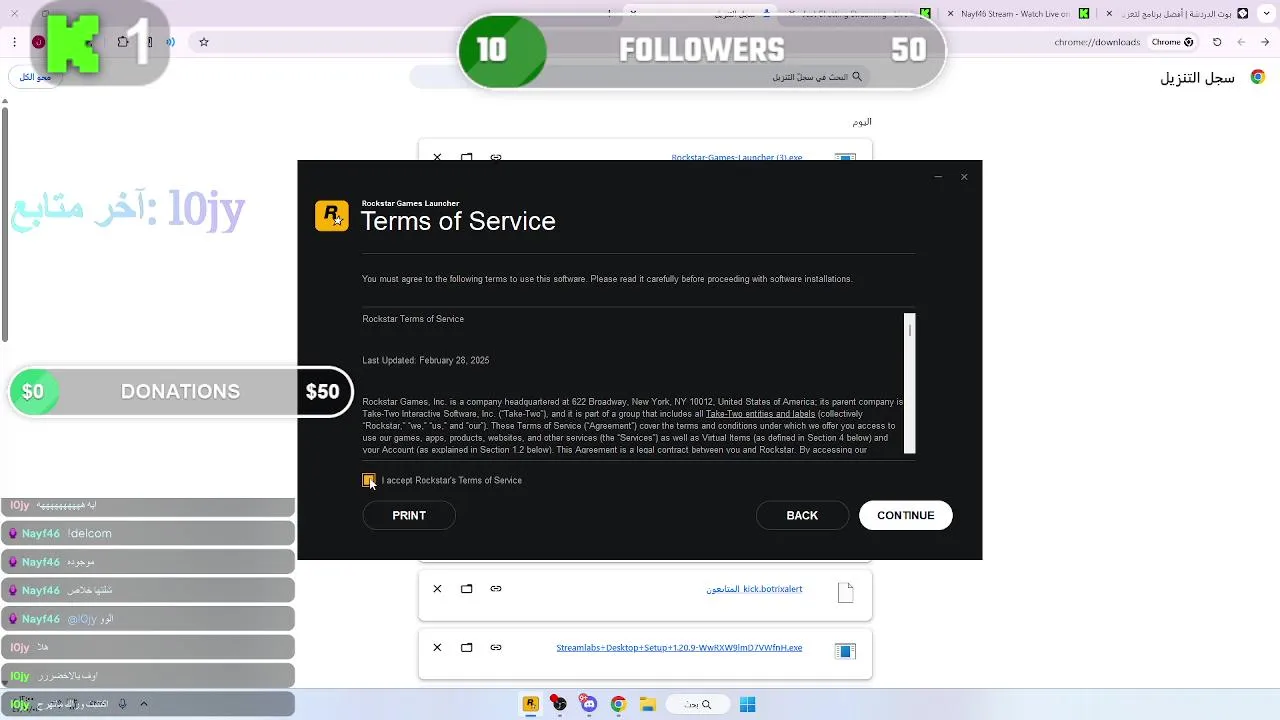Remove the Streamlabs Desktop Setup download entry
Viewport: 1280px width, 720px height.
[437, 648]
